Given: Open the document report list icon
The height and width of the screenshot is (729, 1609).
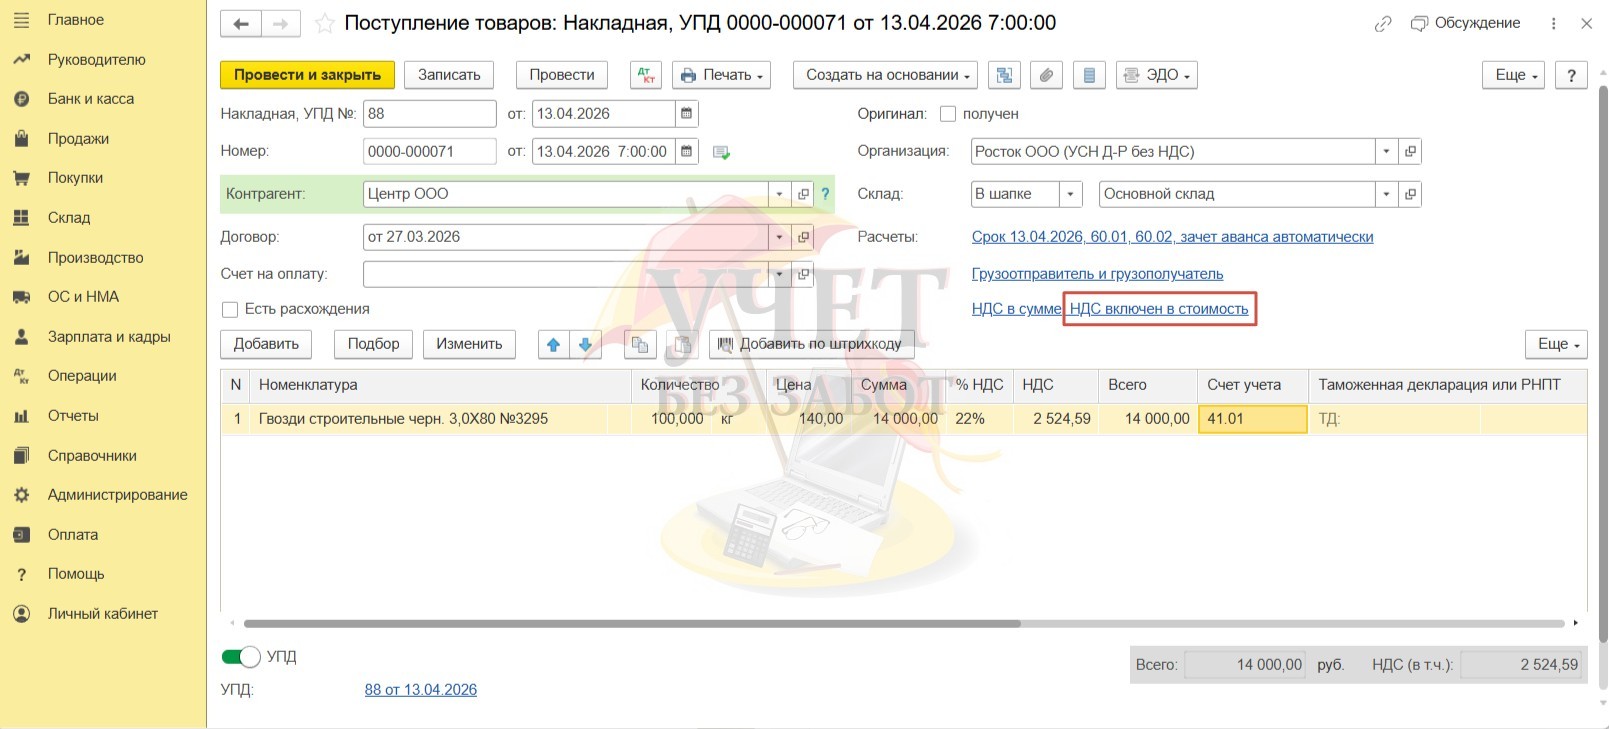Looking at the screenshot, I should coord(1089,75).
